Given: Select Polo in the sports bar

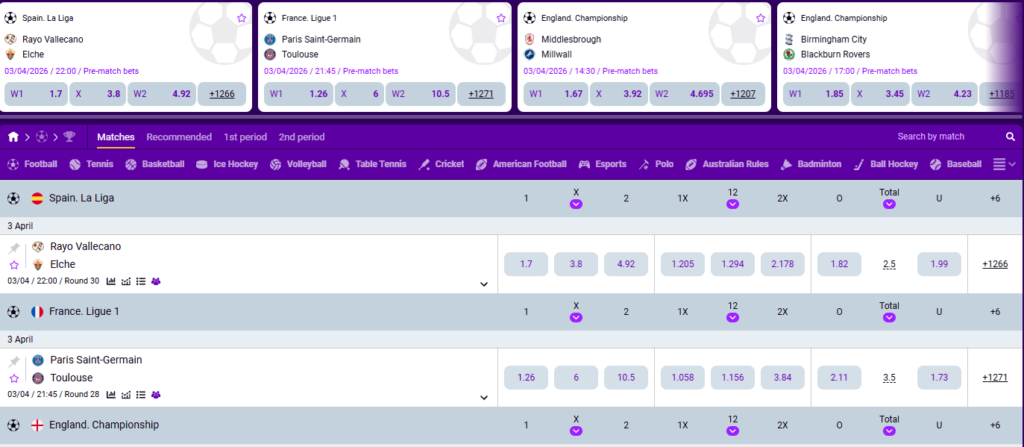Looking at the screenshot, I should pyautogui.click(x=656, y=164).
